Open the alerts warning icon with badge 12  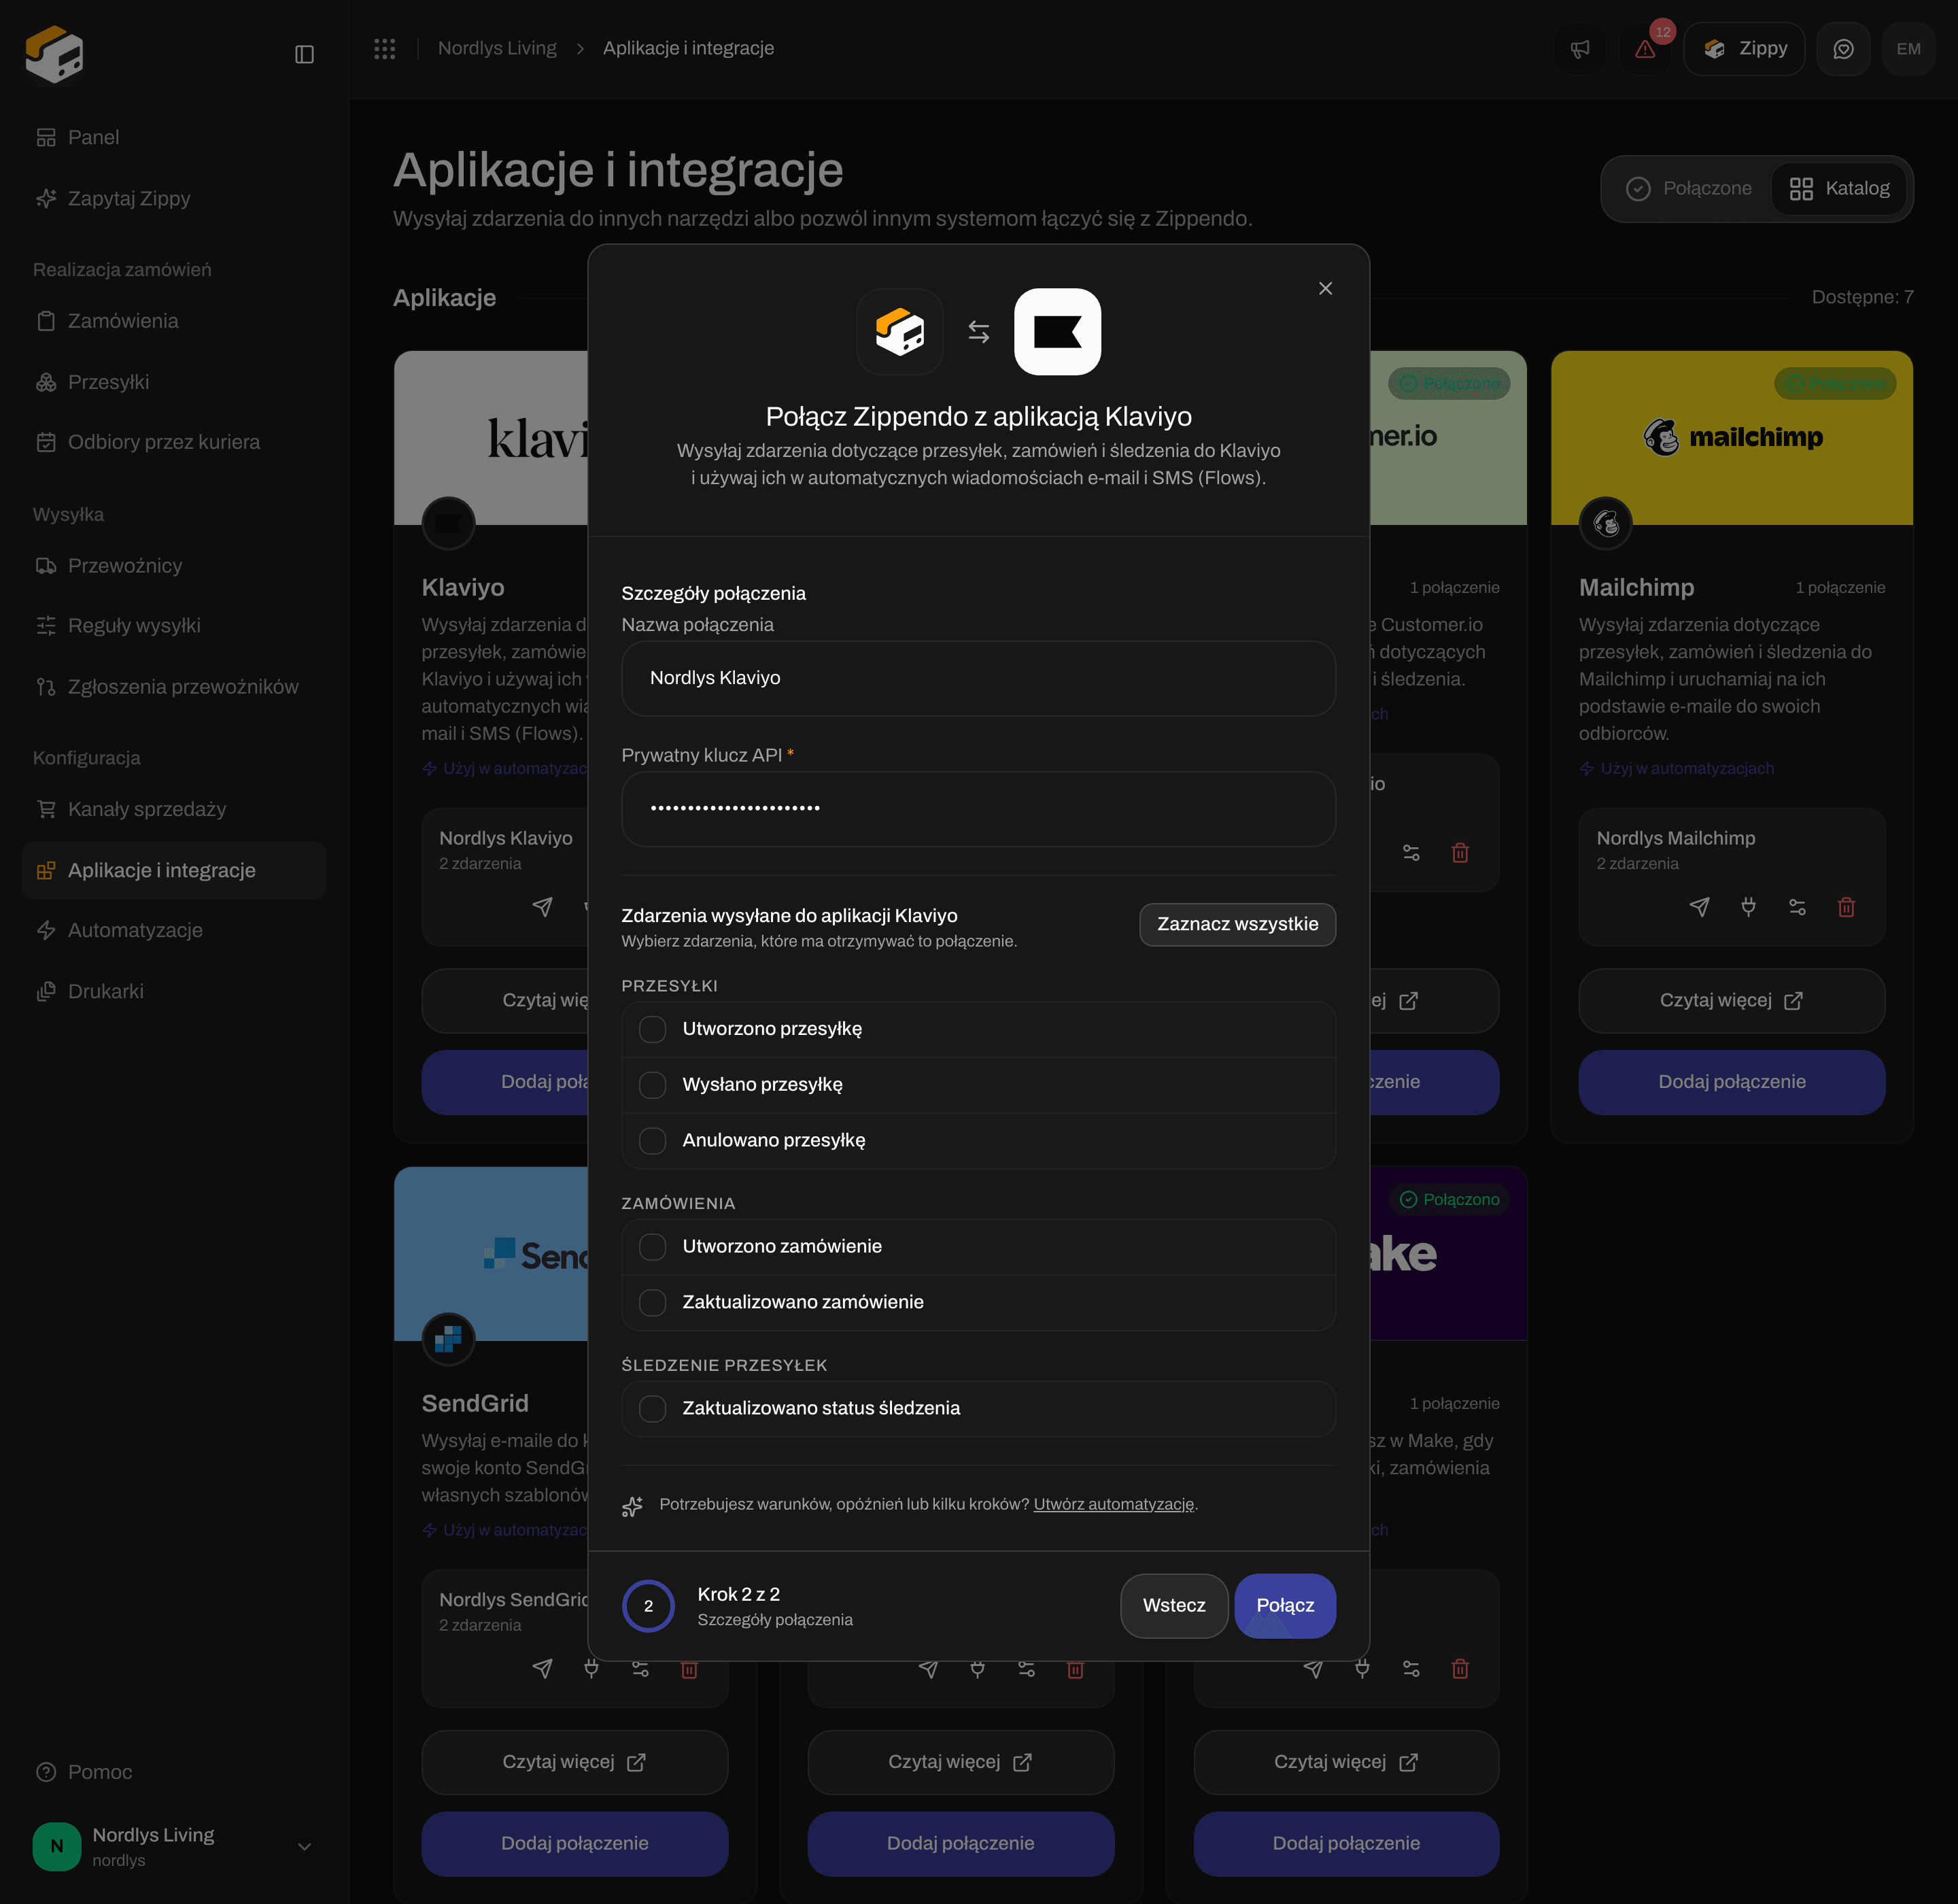[x=1645, y=49]
